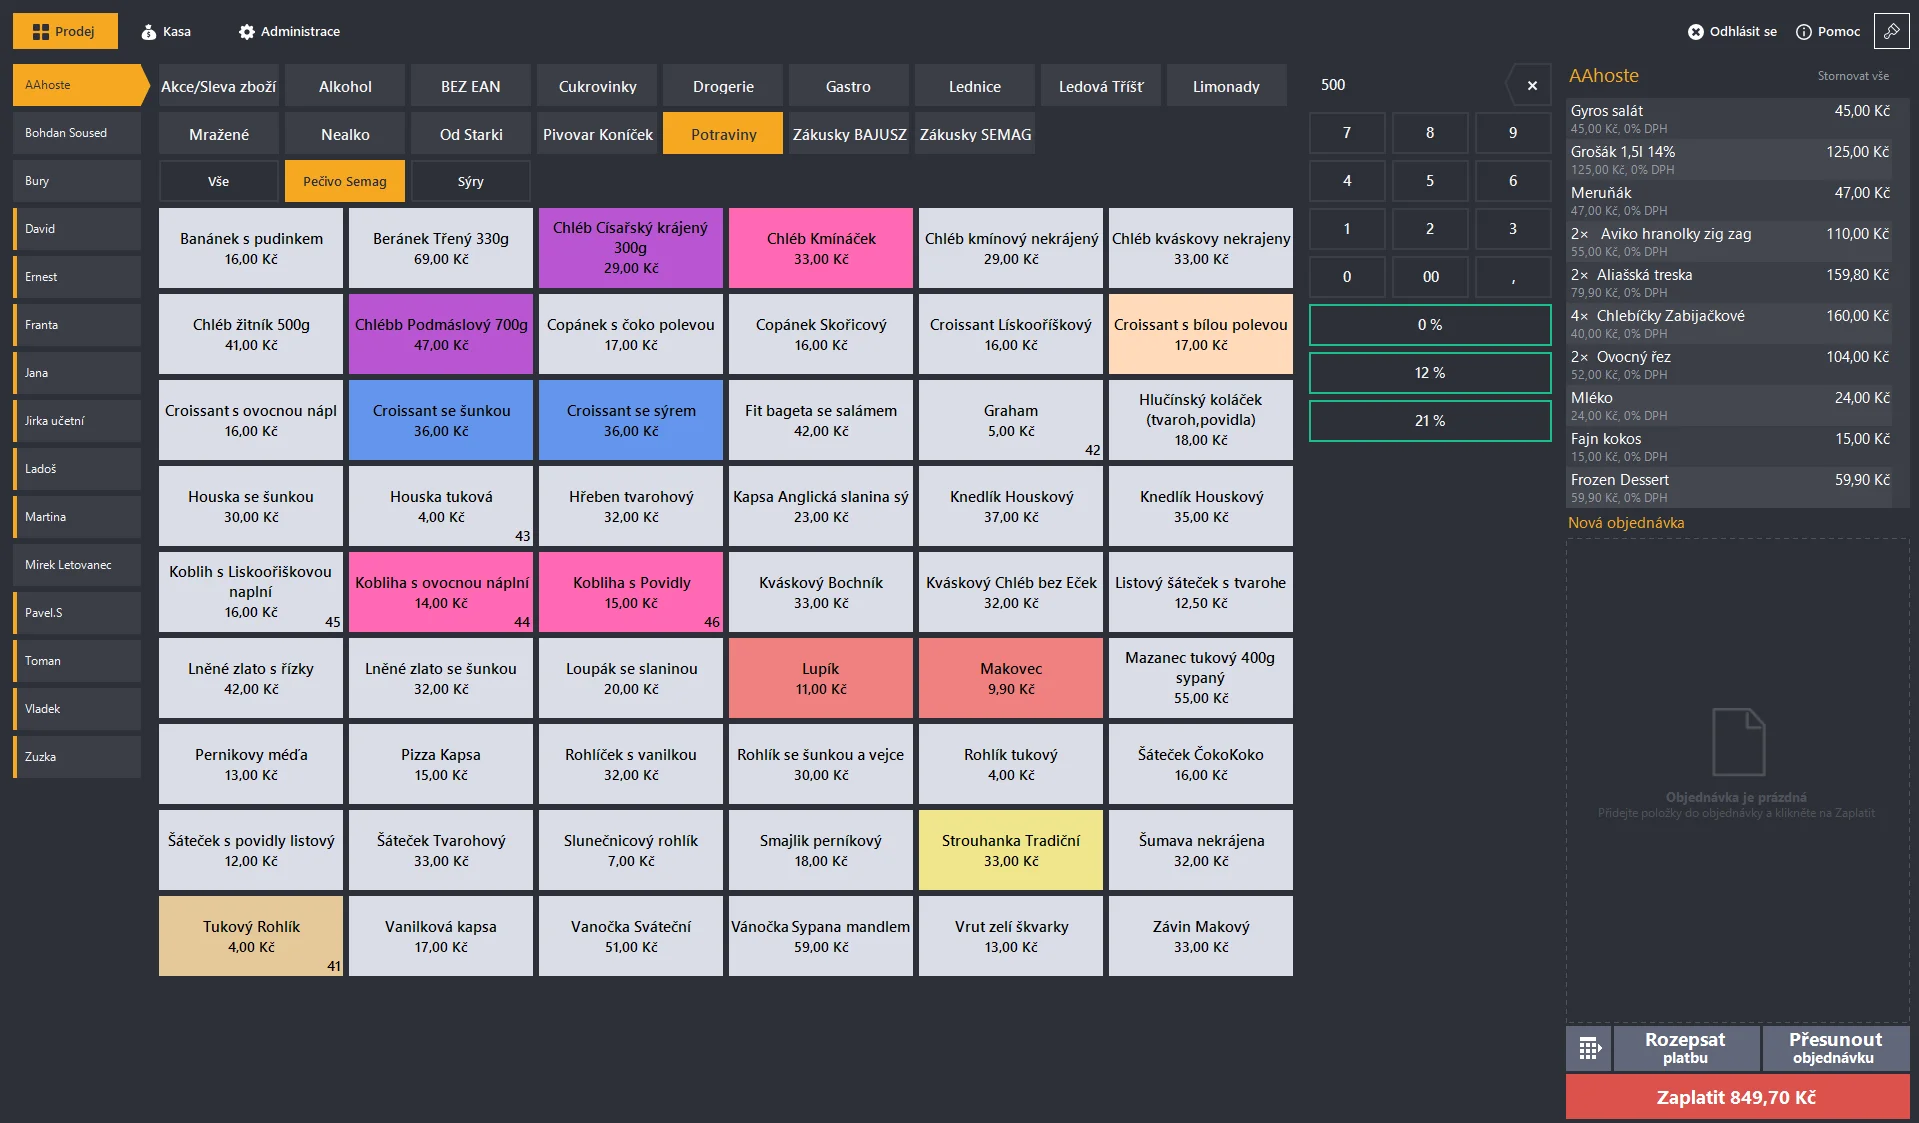Select 21 % tax rate
Screen dimensions: 1919x1123
click(1430, 421)
